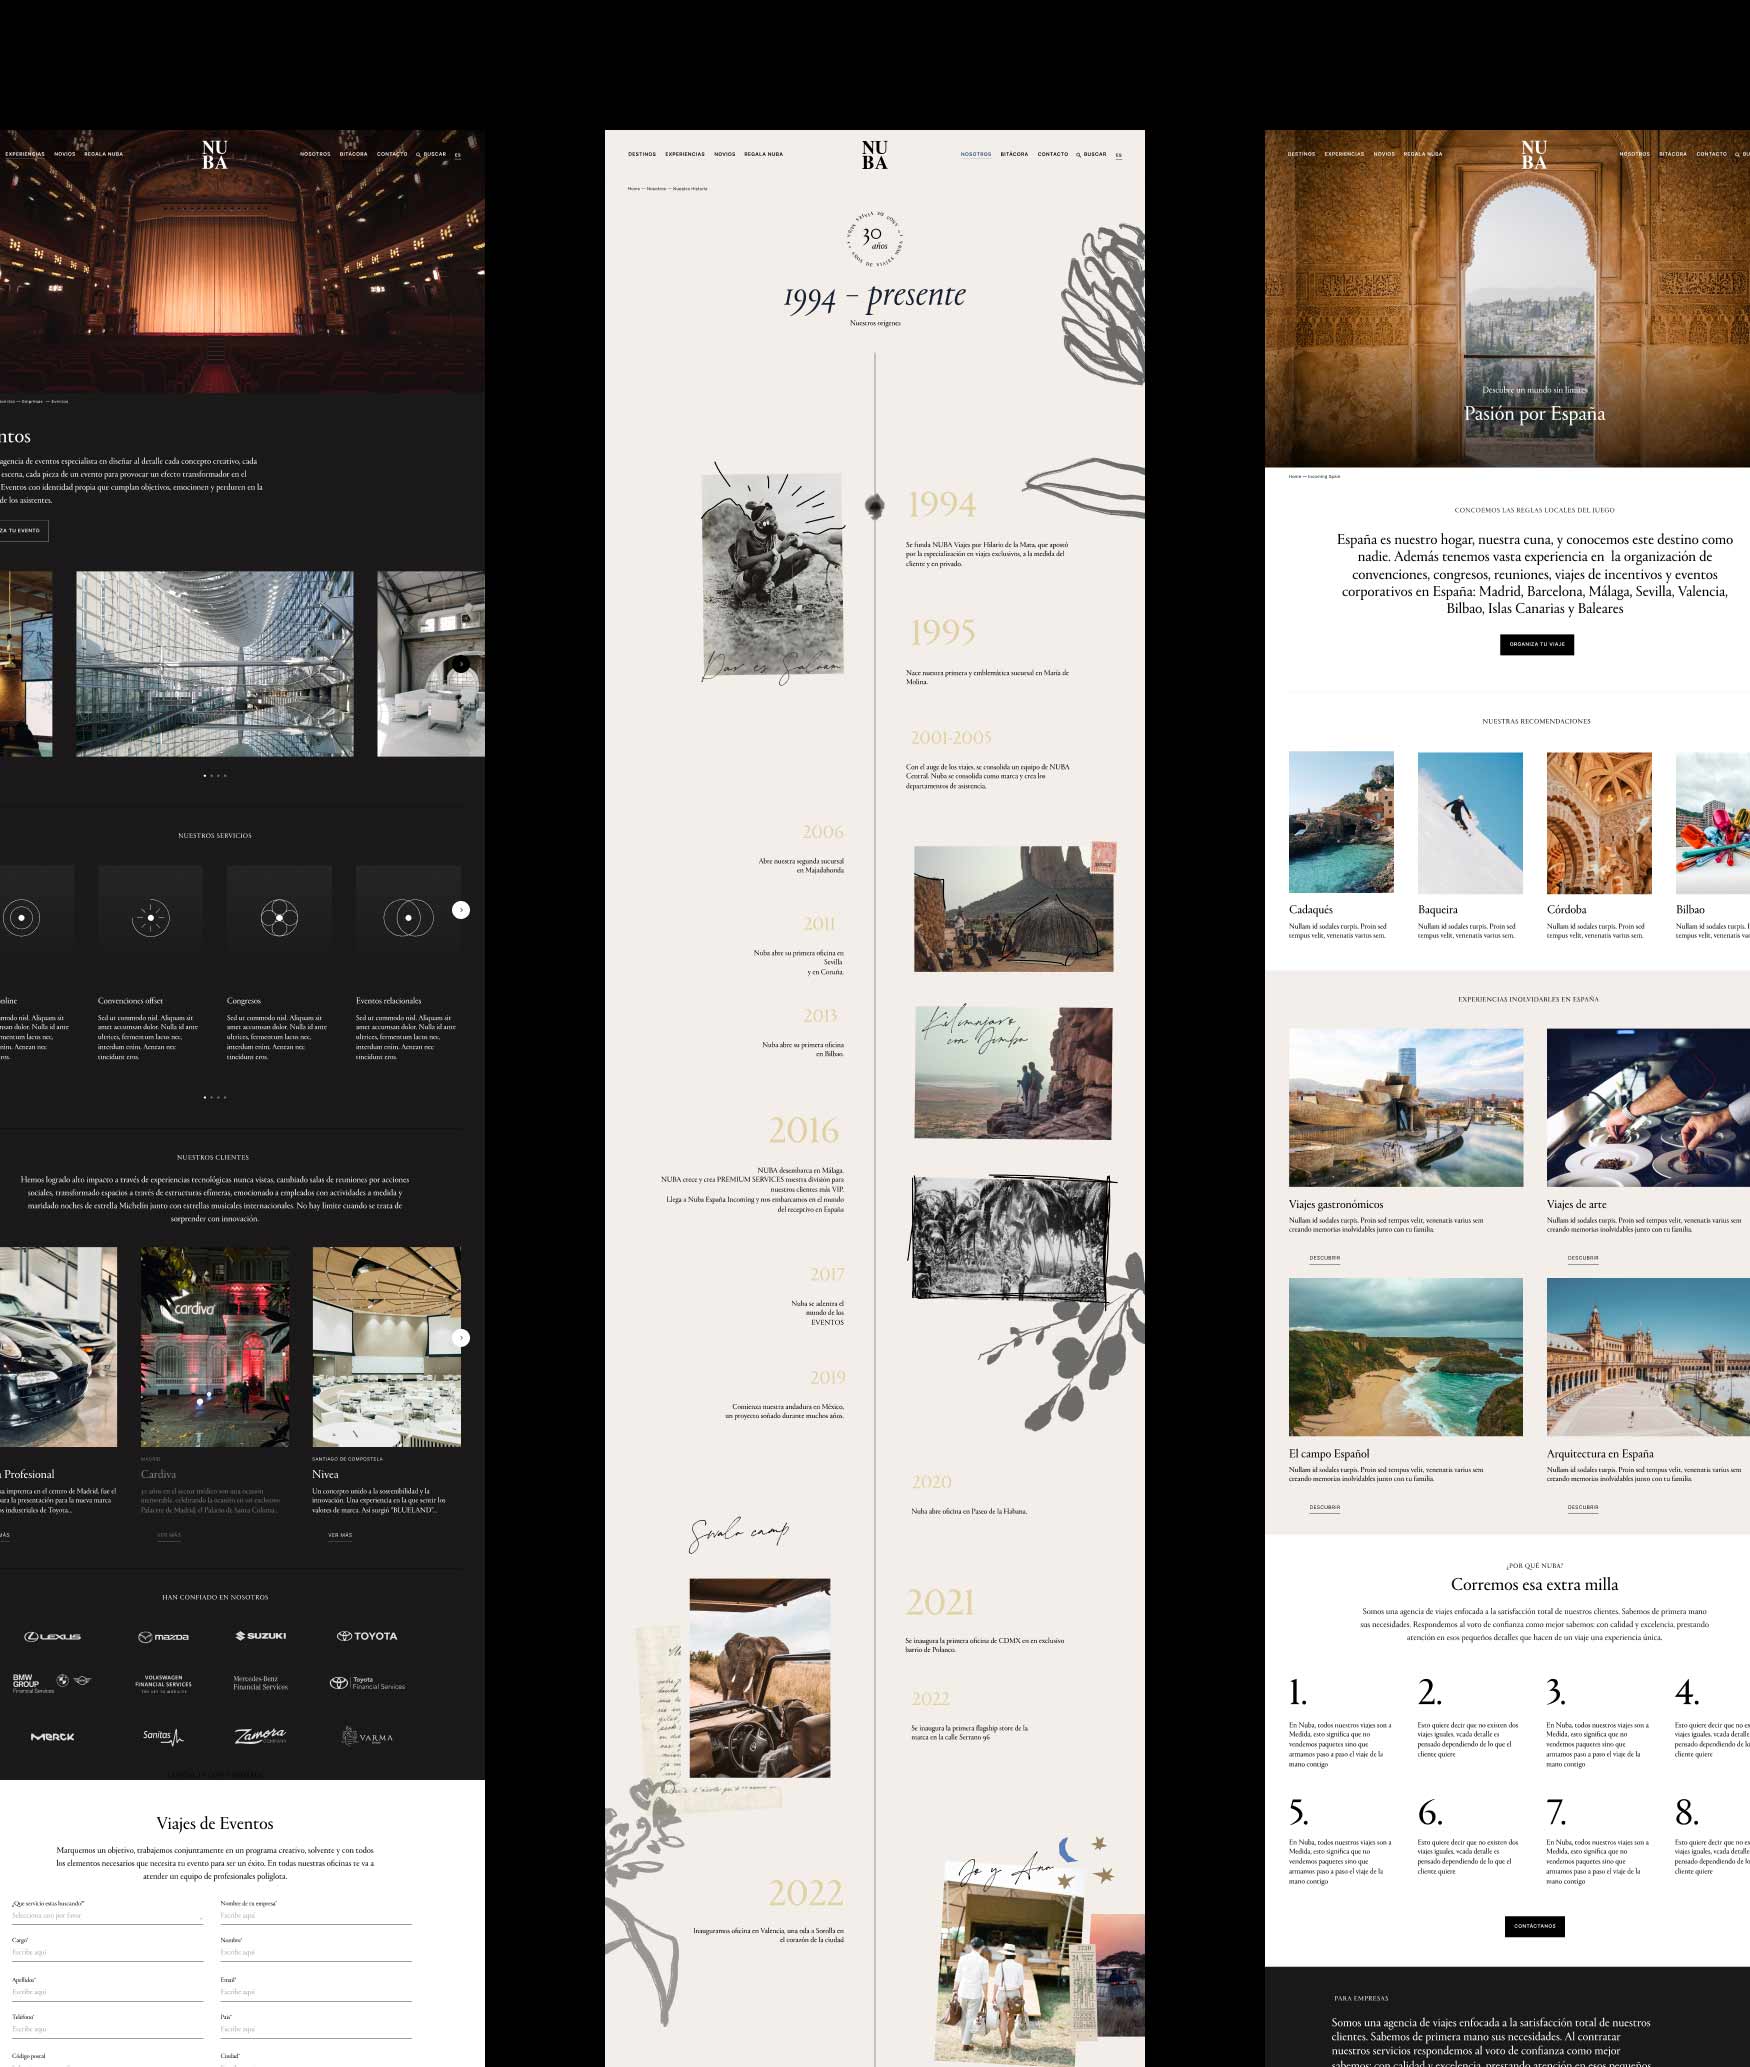The image size is (1750, 2067).
Task: Click the next arrow in the clients carousel
Action: (460, 1338)
